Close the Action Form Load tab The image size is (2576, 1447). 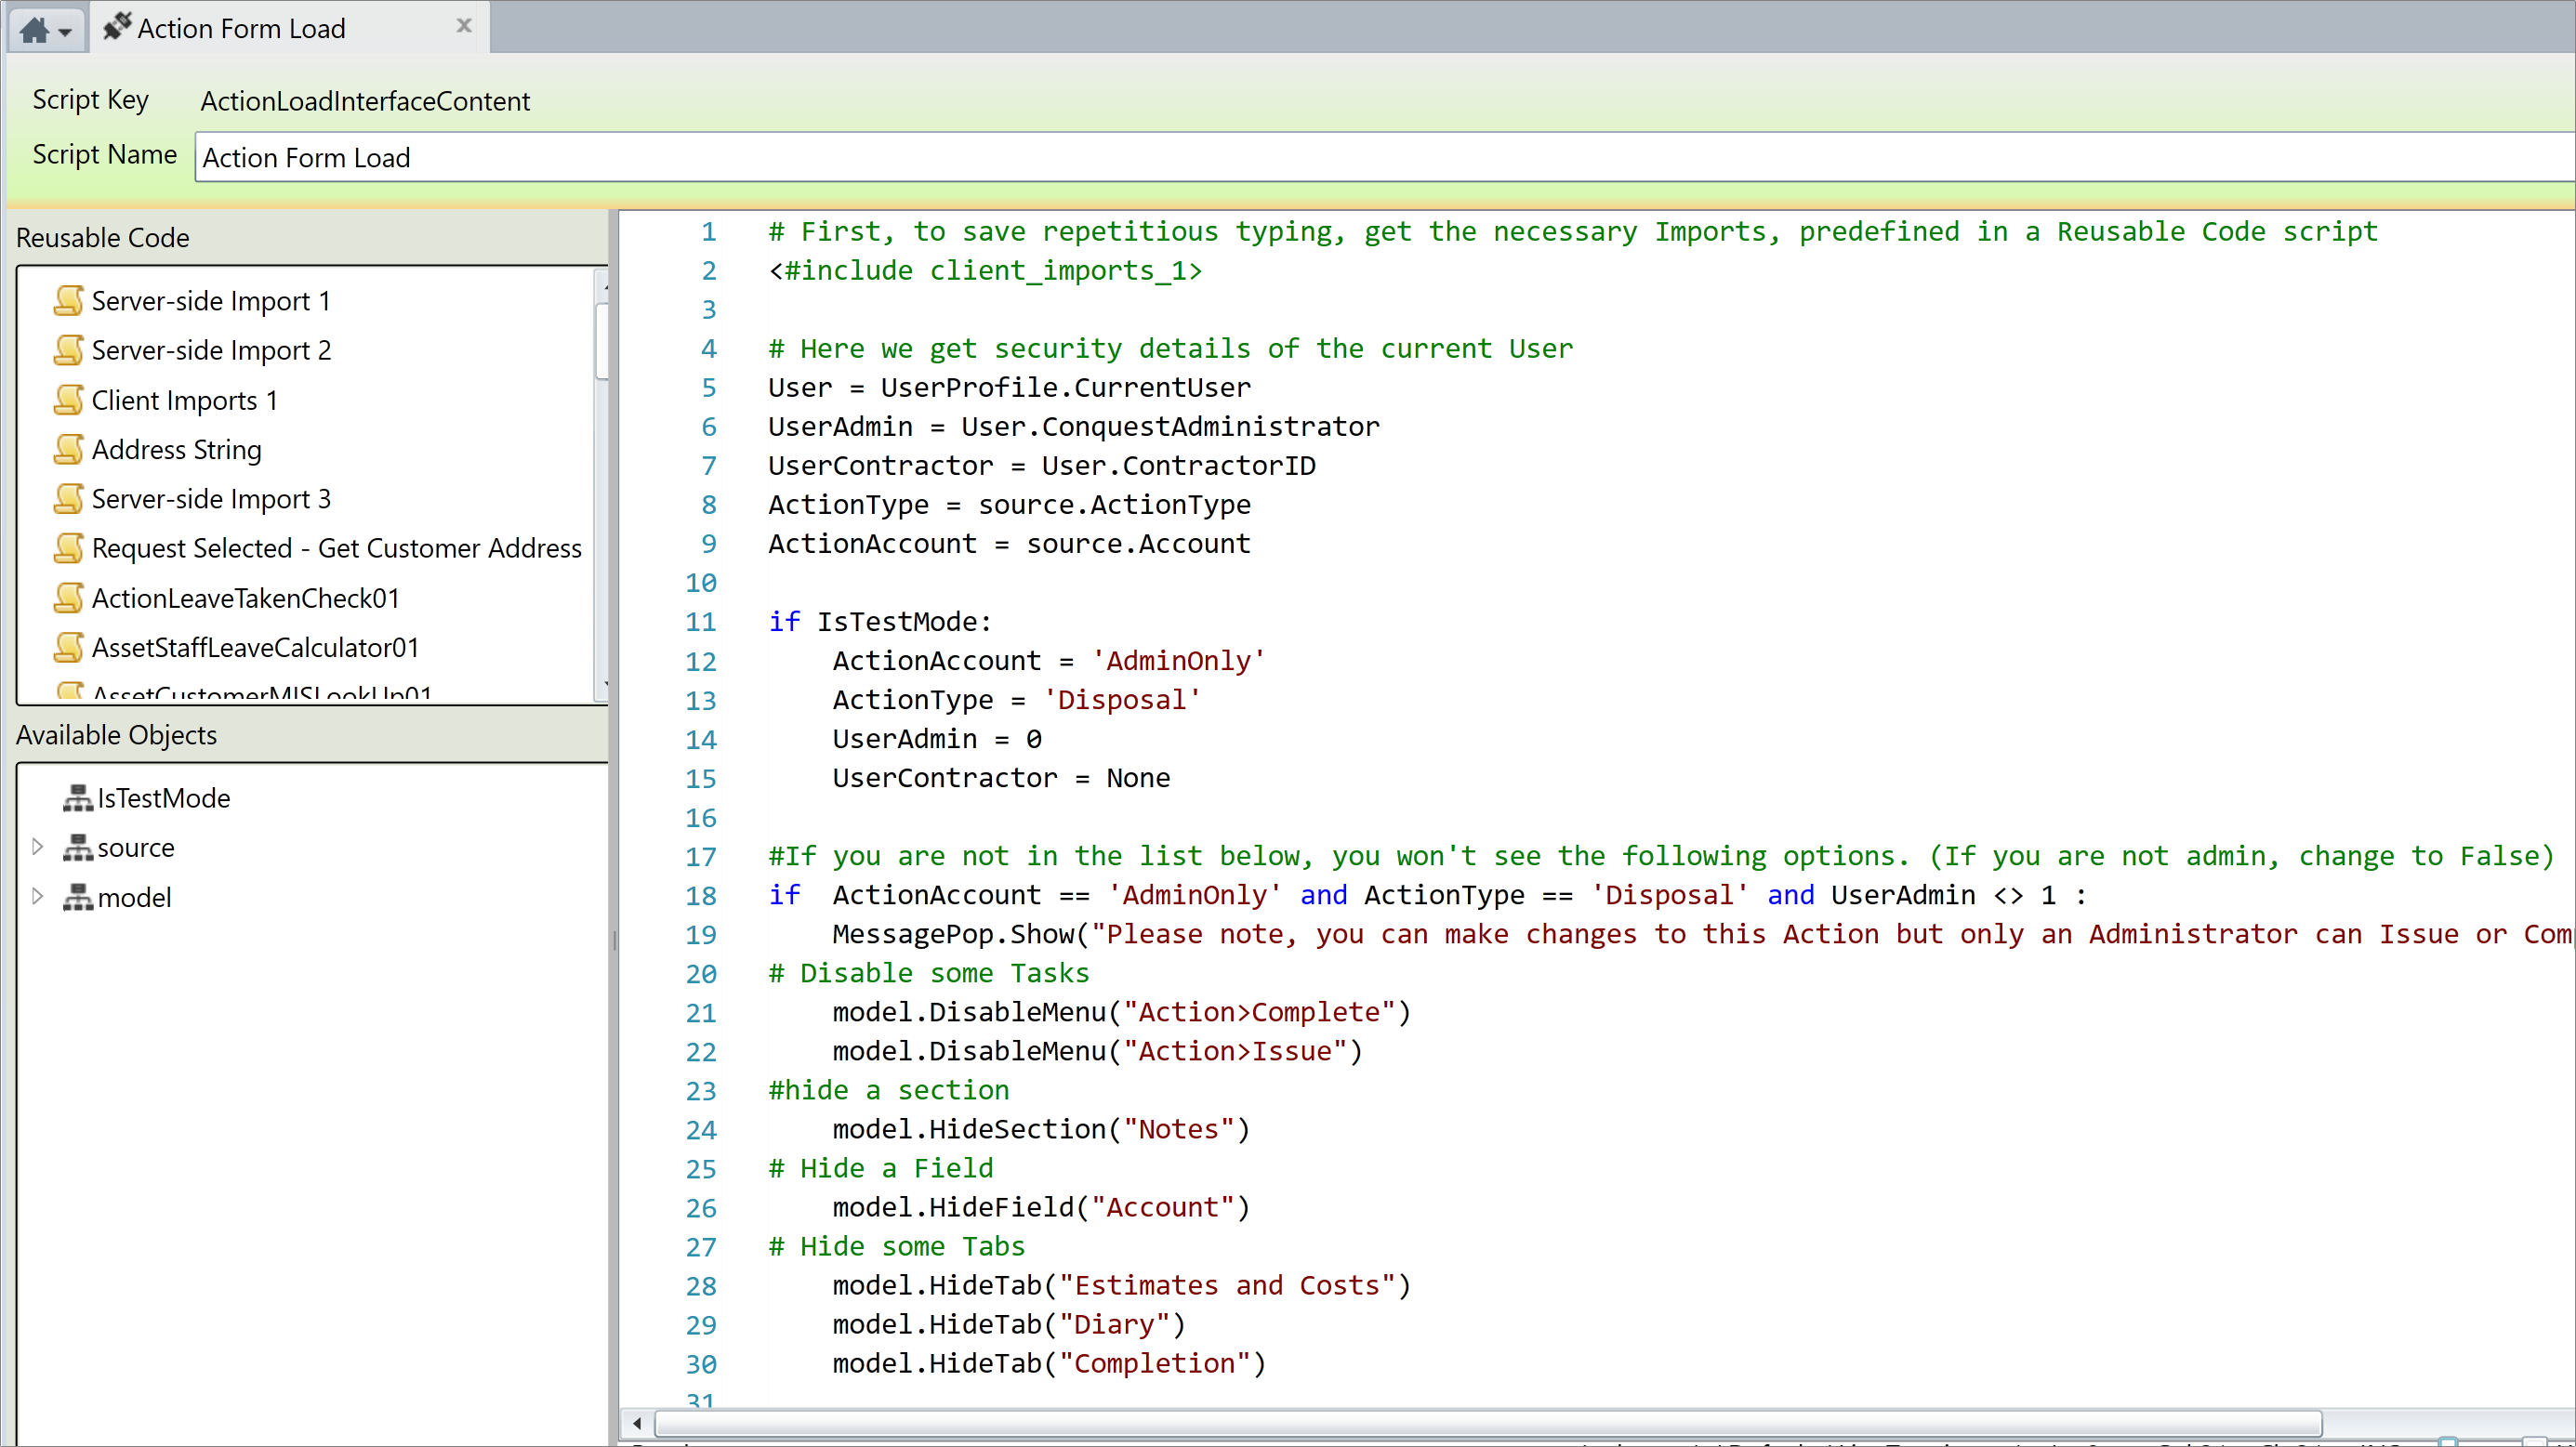click(464, 26)
